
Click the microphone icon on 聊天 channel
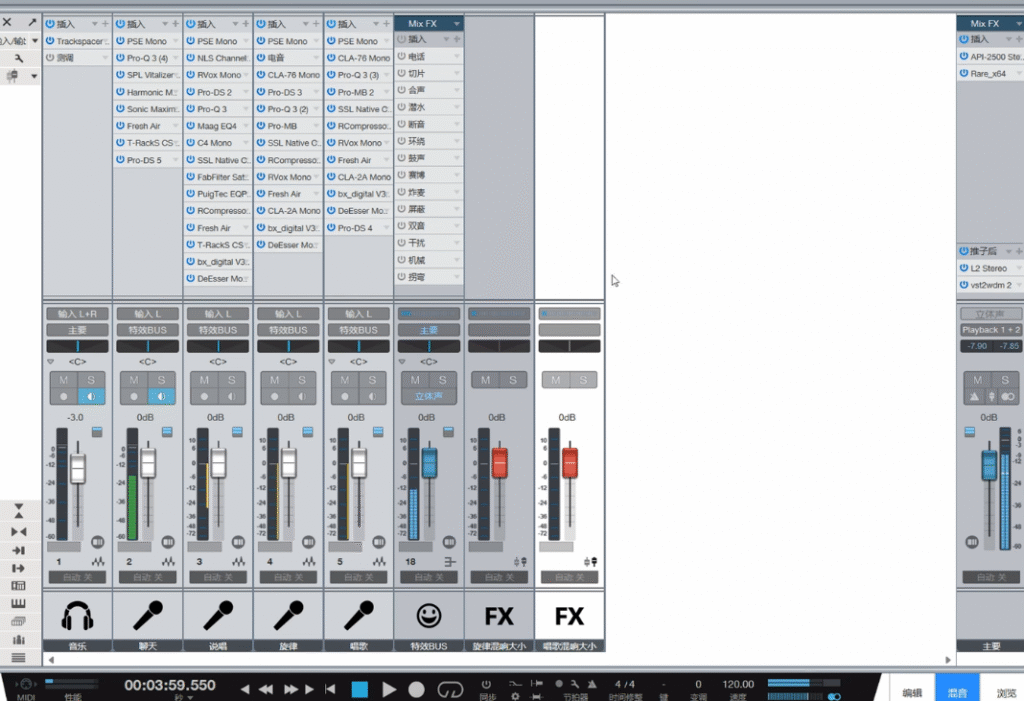[148, 615]
